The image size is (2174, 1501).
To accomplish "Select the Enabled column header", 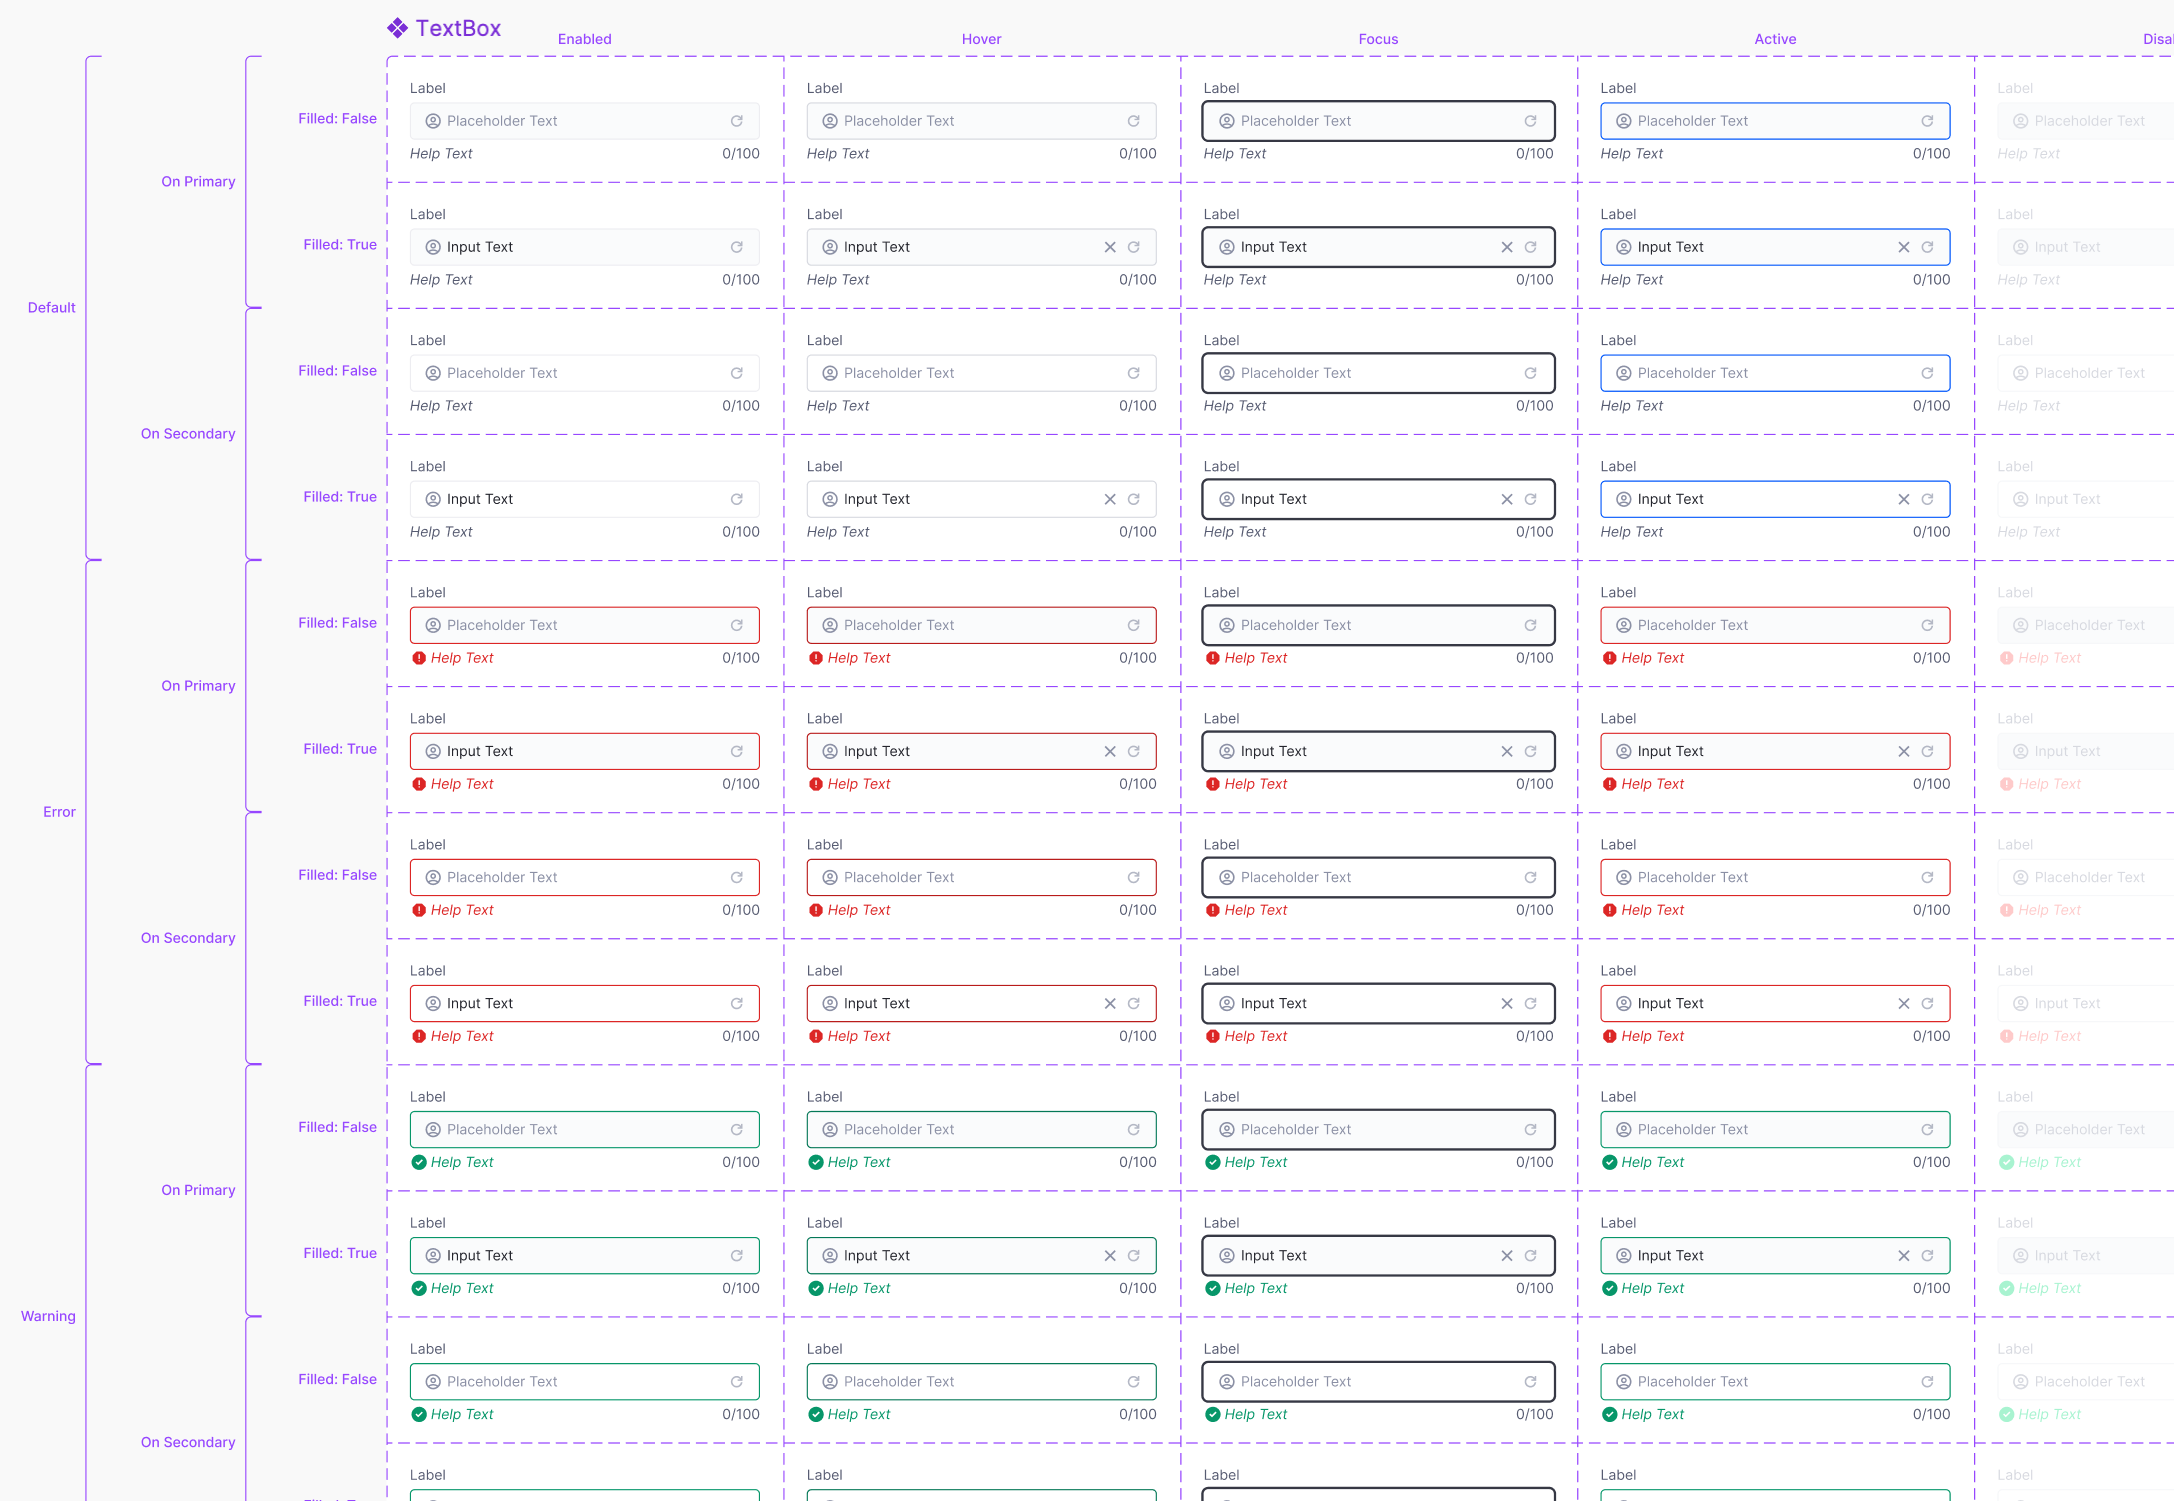I will coord(585,39).
